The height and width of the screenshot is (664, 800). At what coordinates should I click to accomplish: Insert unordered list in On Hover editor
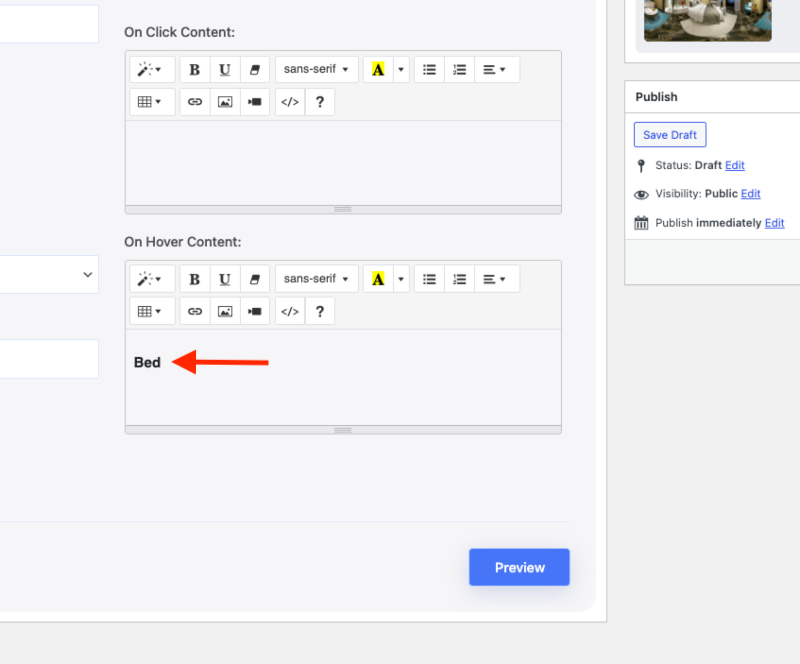[x=429, y=279]
